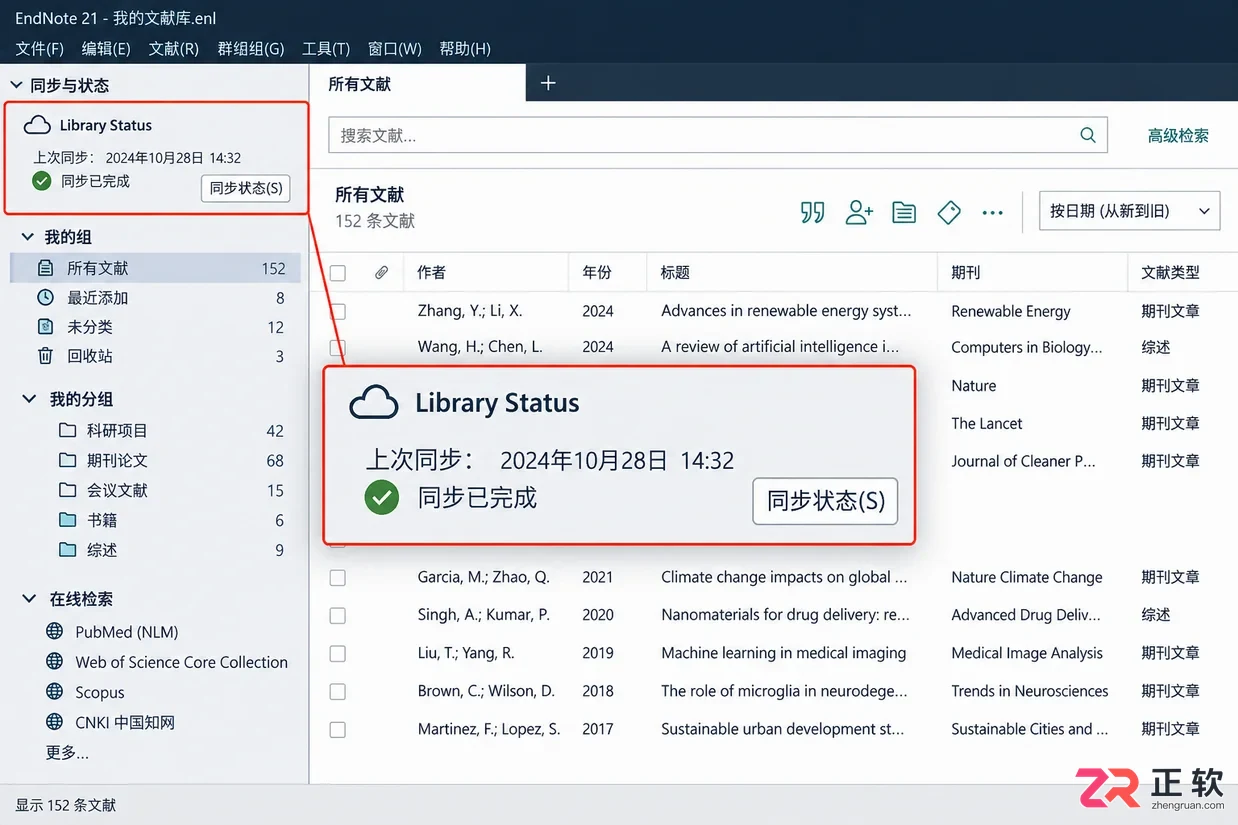Screen dimensions: 1238x825
Task: Click the 更多... link under online search
Action: click(x=67, y=752)
